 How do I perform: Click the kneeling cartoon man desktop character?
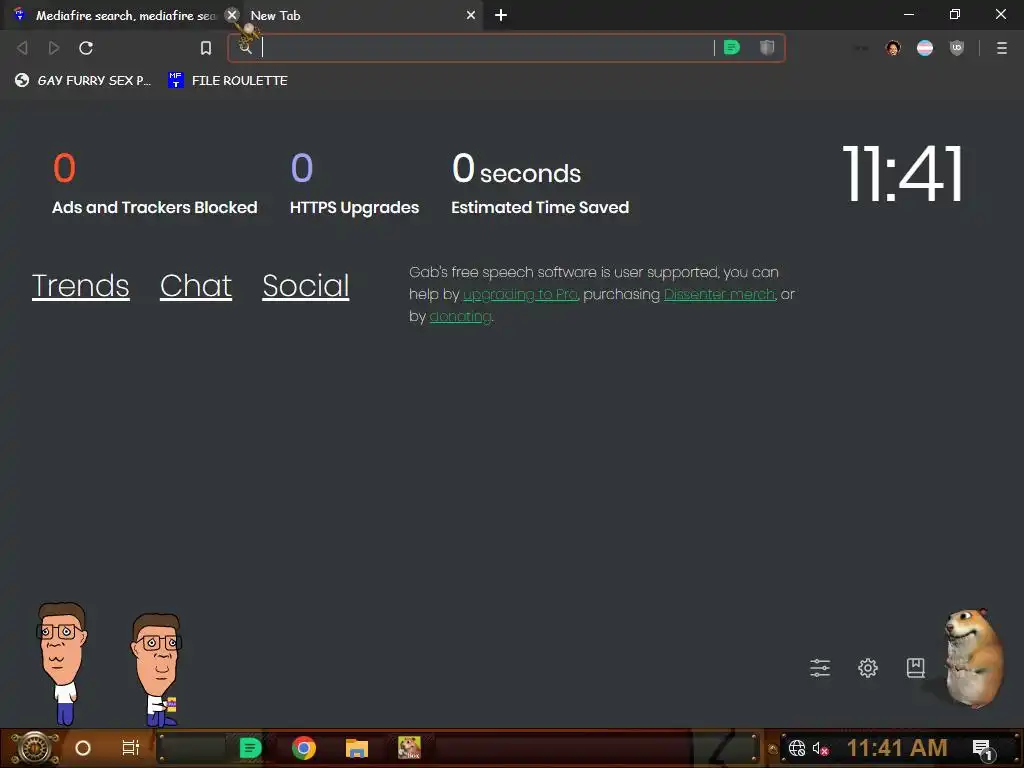156,670
